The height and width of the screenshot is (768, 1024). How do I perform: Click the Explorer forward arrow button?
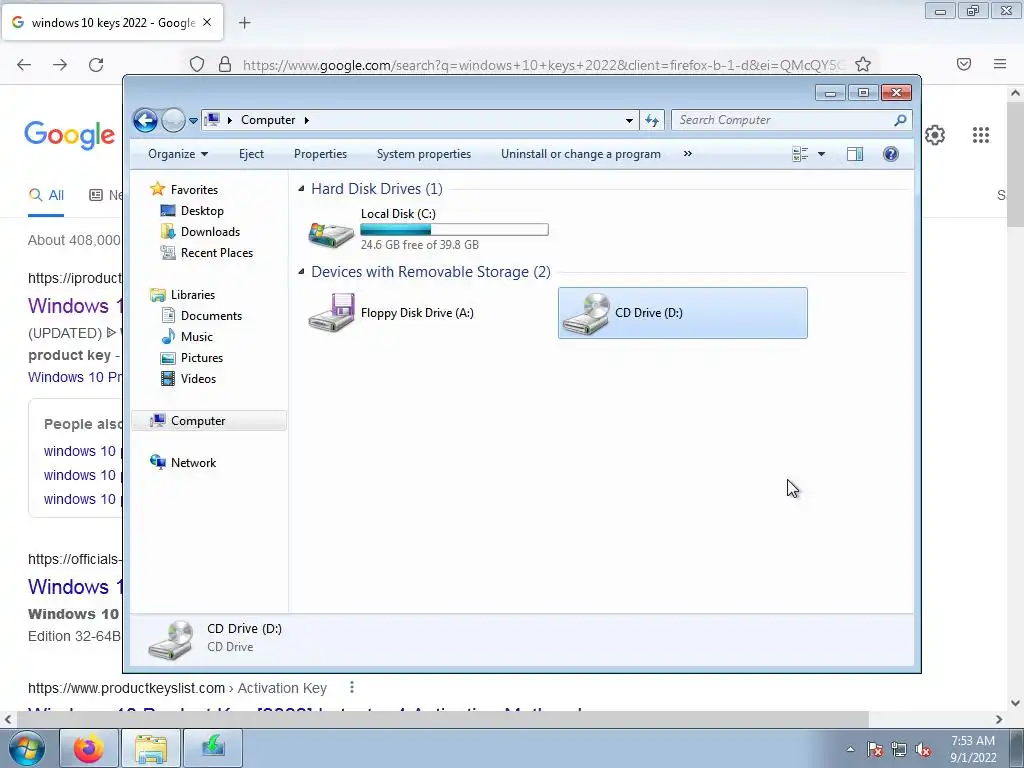[x=173, y=120]
